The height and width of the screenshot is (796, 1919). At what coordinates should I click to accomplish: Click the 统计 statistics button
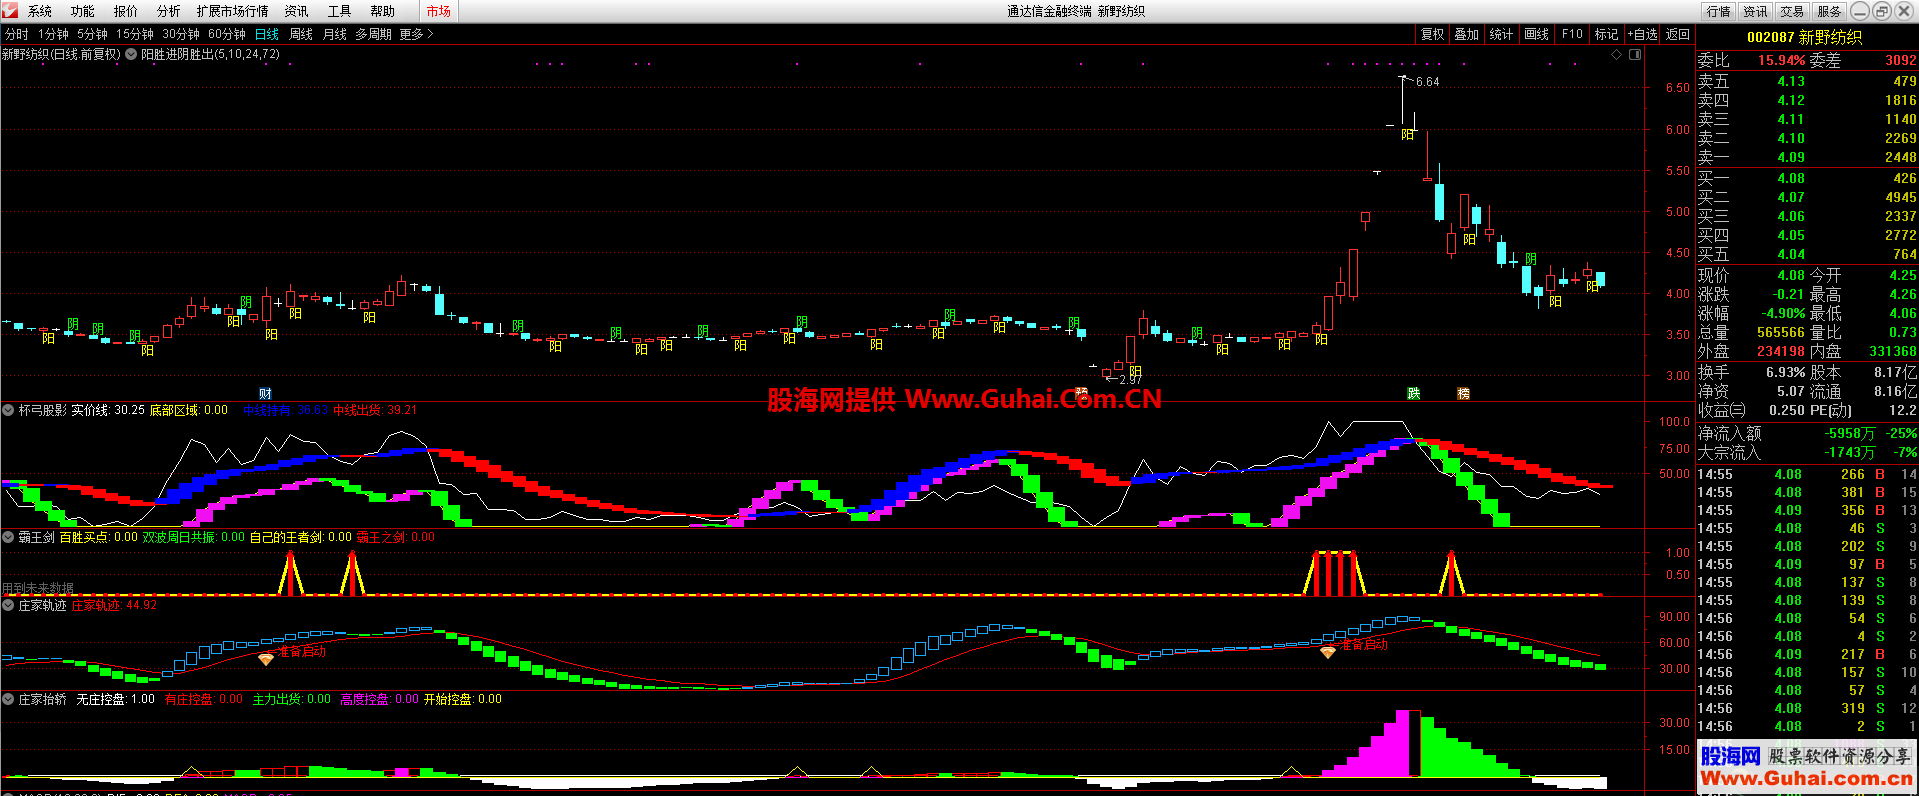(1501, 34)
